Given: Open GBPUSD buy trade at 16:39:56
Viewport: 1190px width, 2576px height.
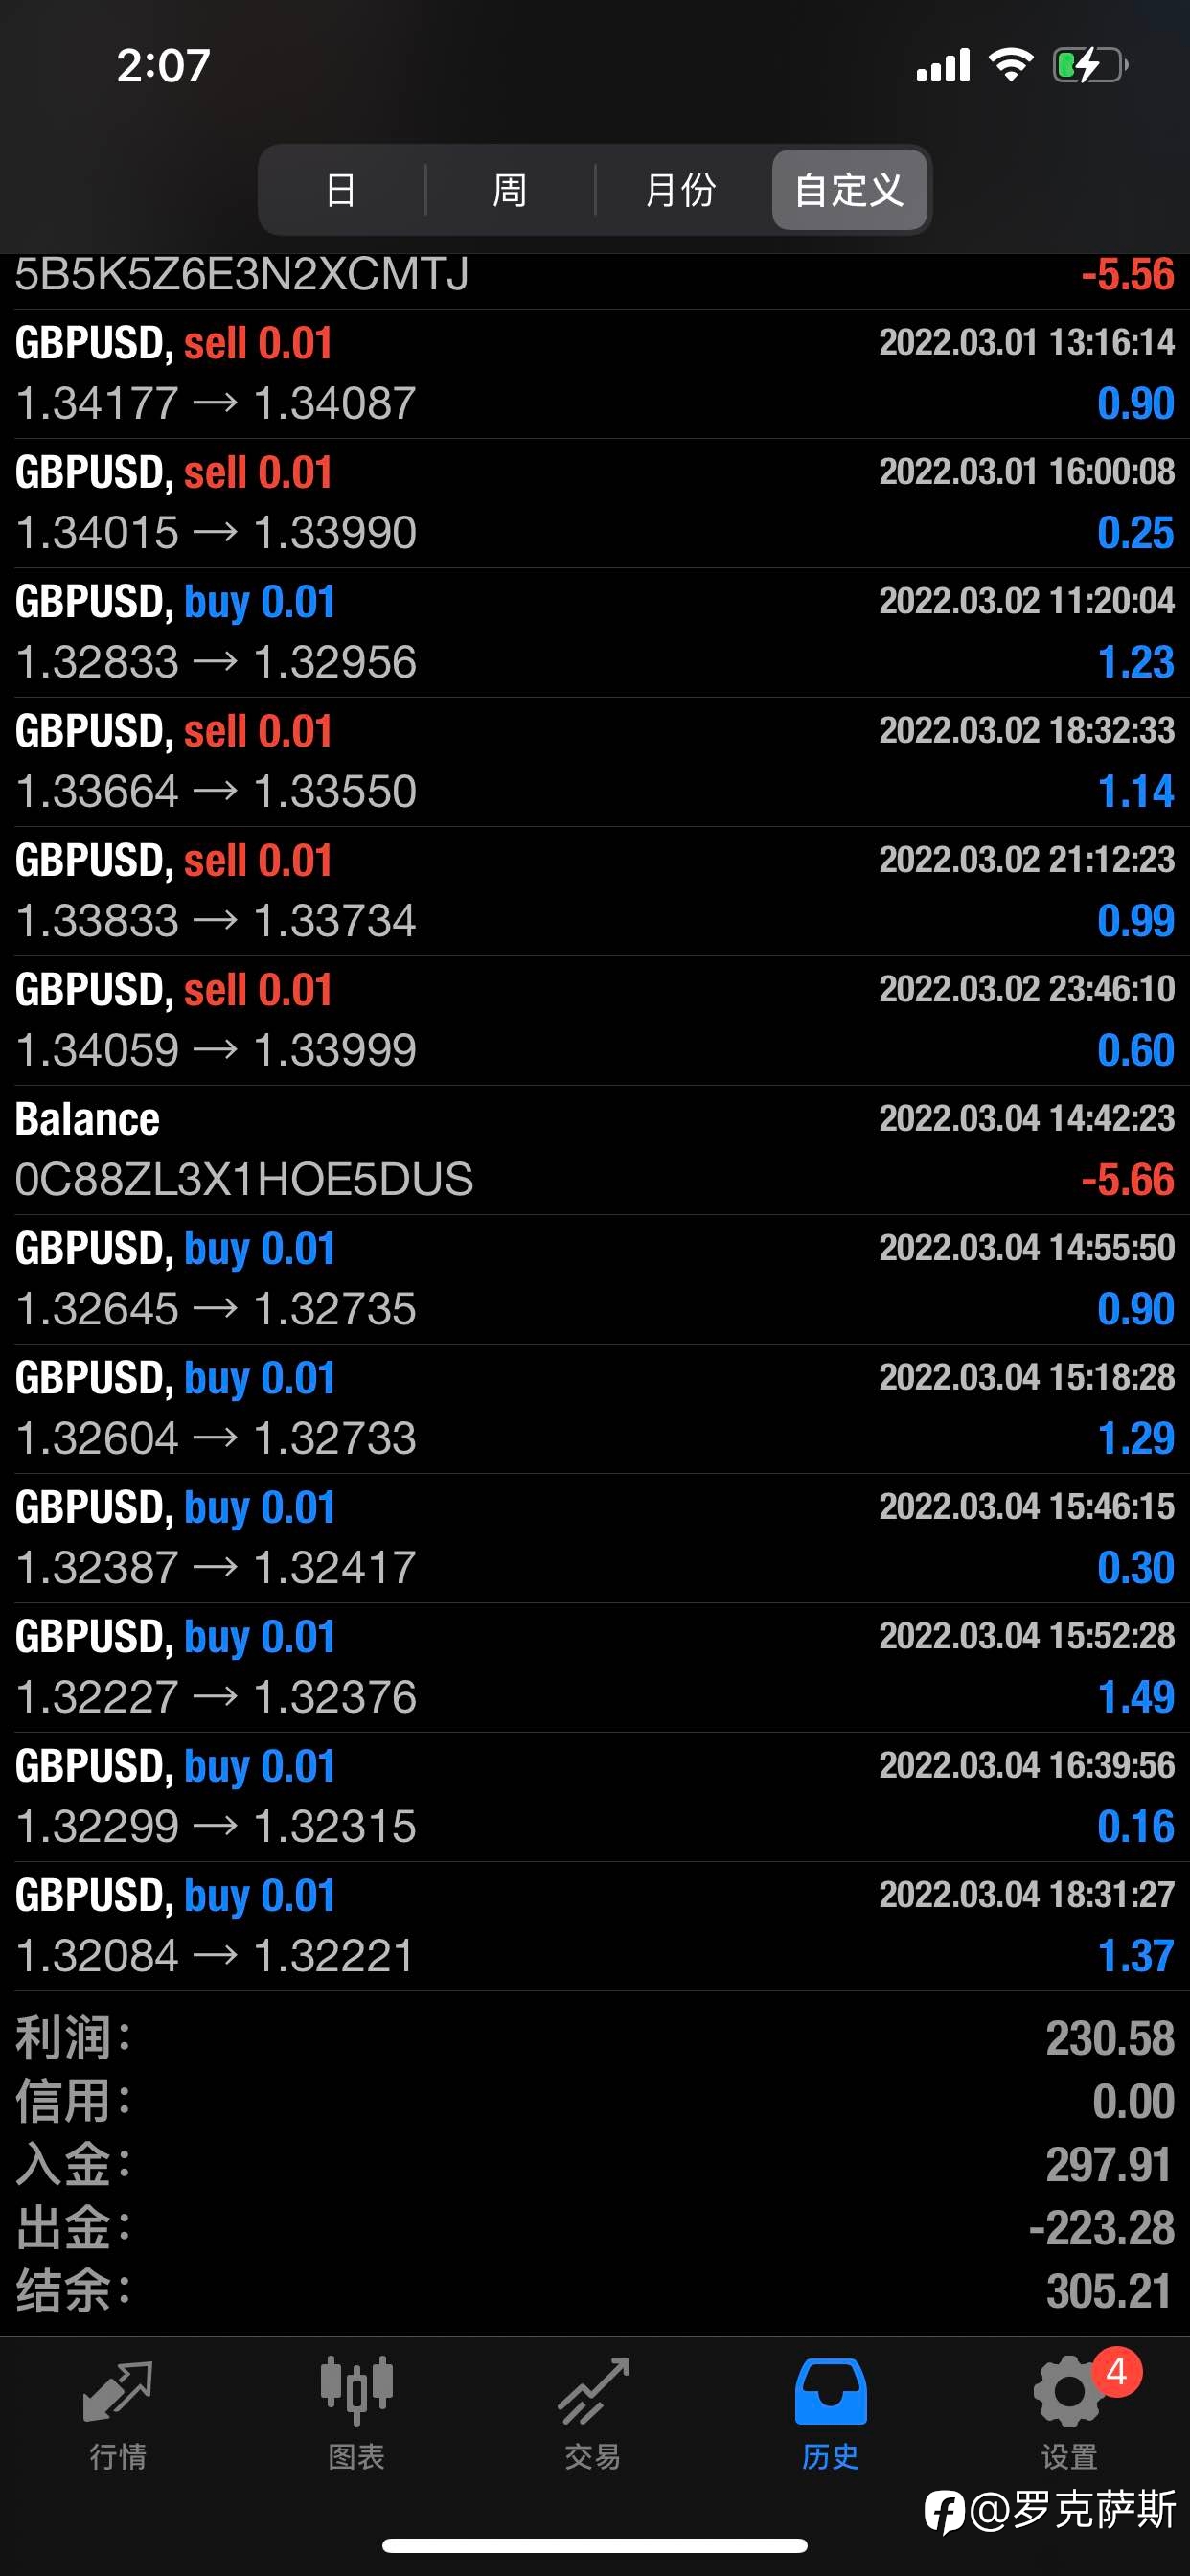Looking at the screenshot, I should pyautogui.click(x=595, y=1796).
